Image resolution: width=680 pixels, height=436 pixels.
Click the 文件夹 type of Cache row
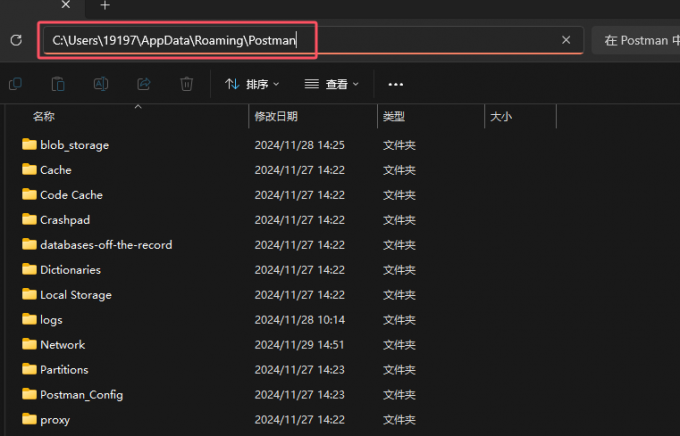tap(399, 170)
